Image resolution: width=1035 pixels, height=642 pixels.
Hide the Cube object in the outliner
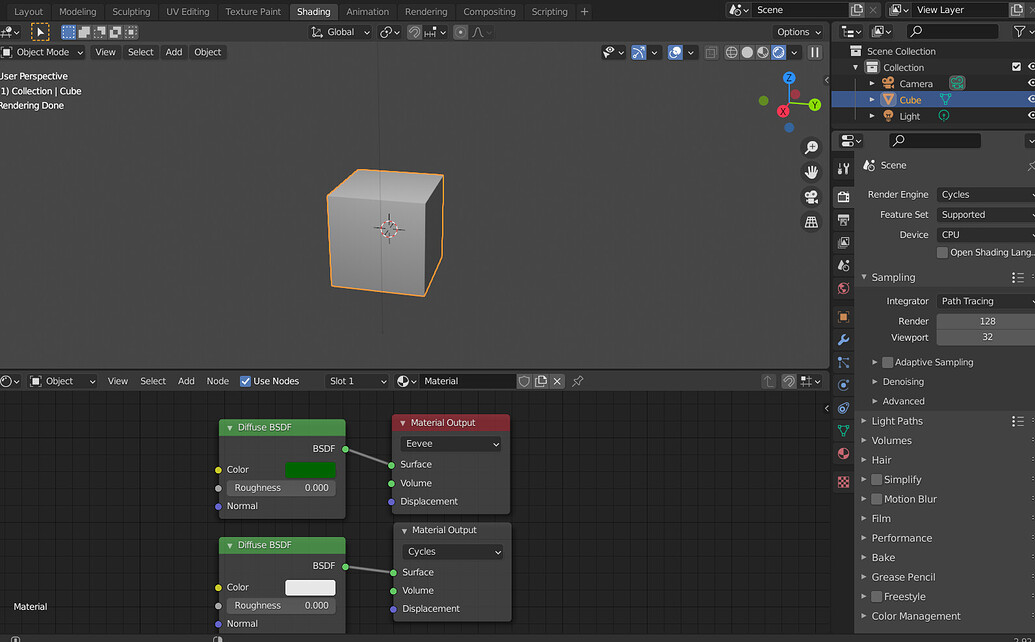pos(1031,99)
